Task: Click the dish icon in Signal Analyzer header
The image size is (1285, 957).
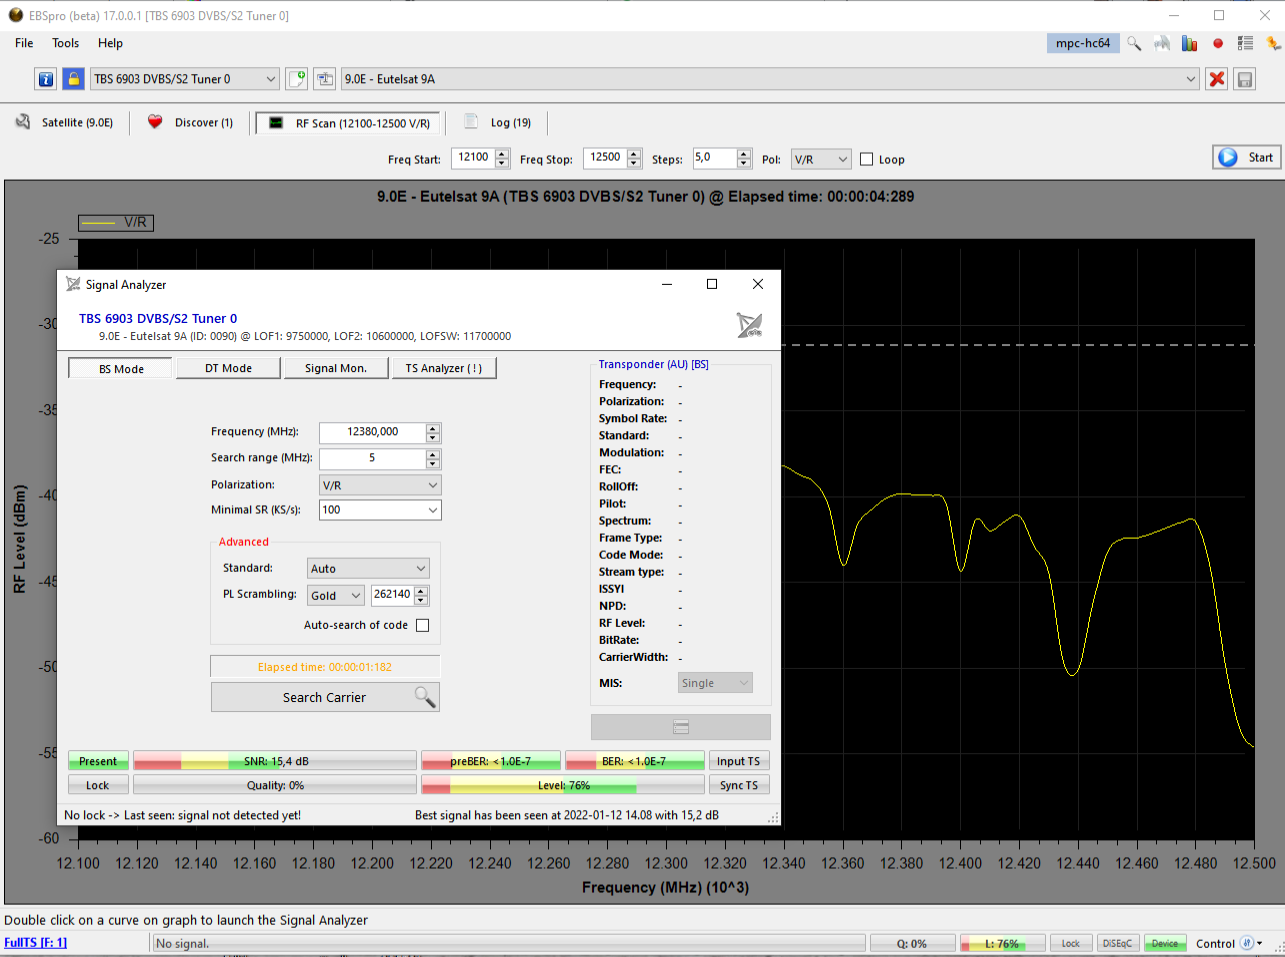Action: [x=749, y=325]
